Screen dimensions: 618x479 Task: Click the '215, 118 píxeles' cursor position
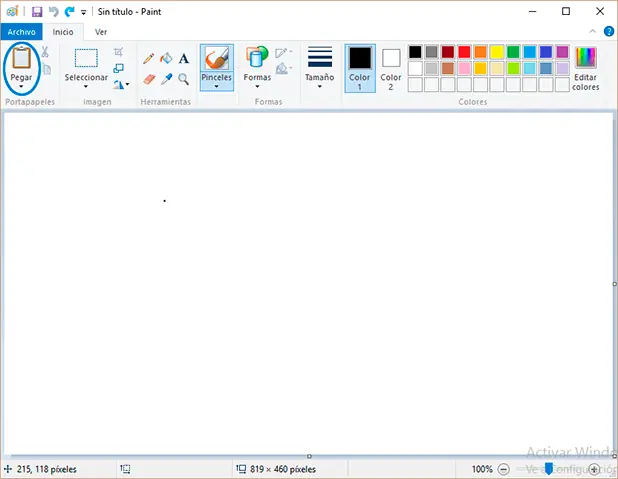(47, 469)
